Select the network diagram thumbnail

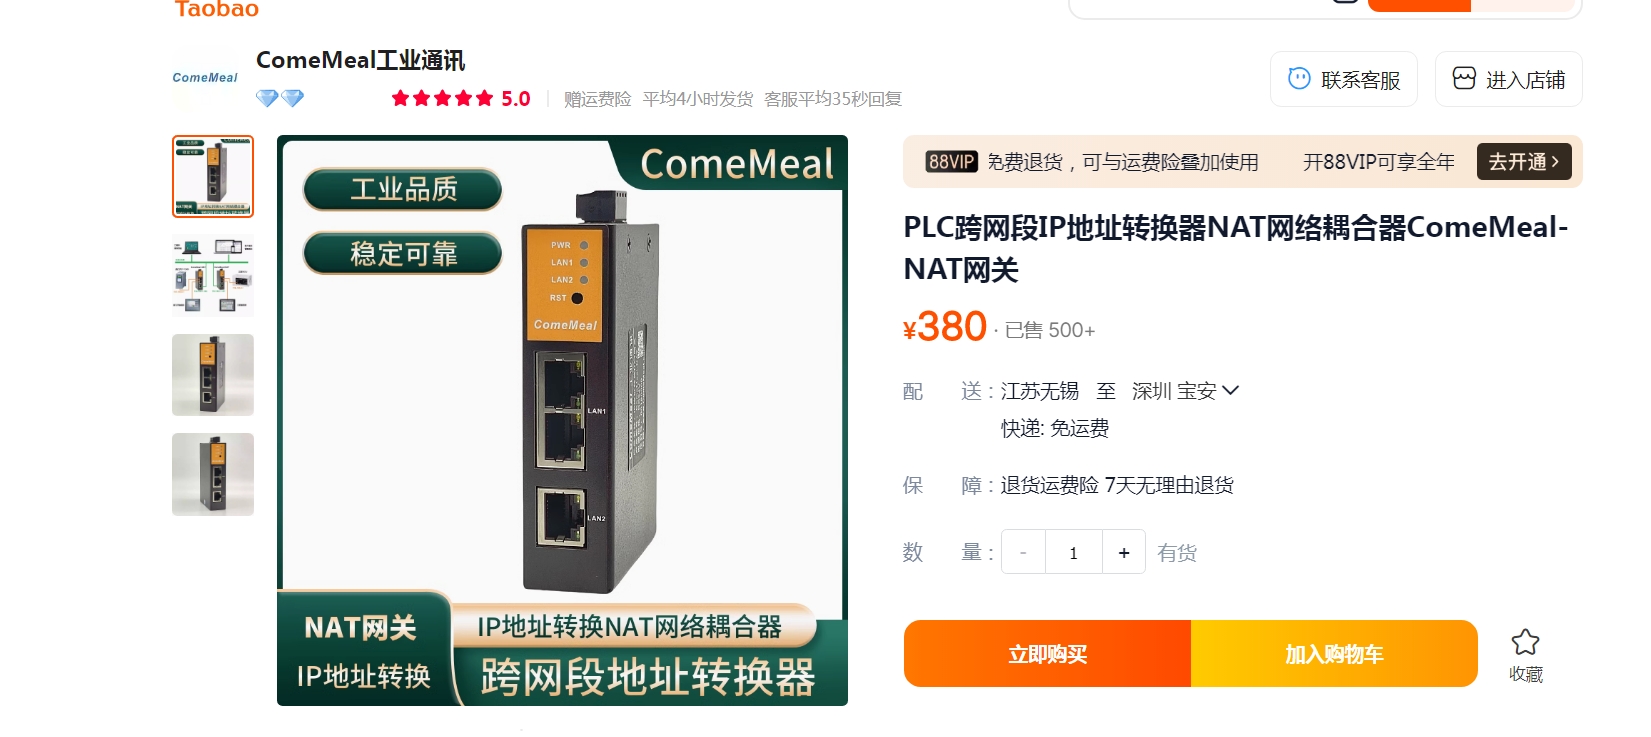(x=213, y=276)
